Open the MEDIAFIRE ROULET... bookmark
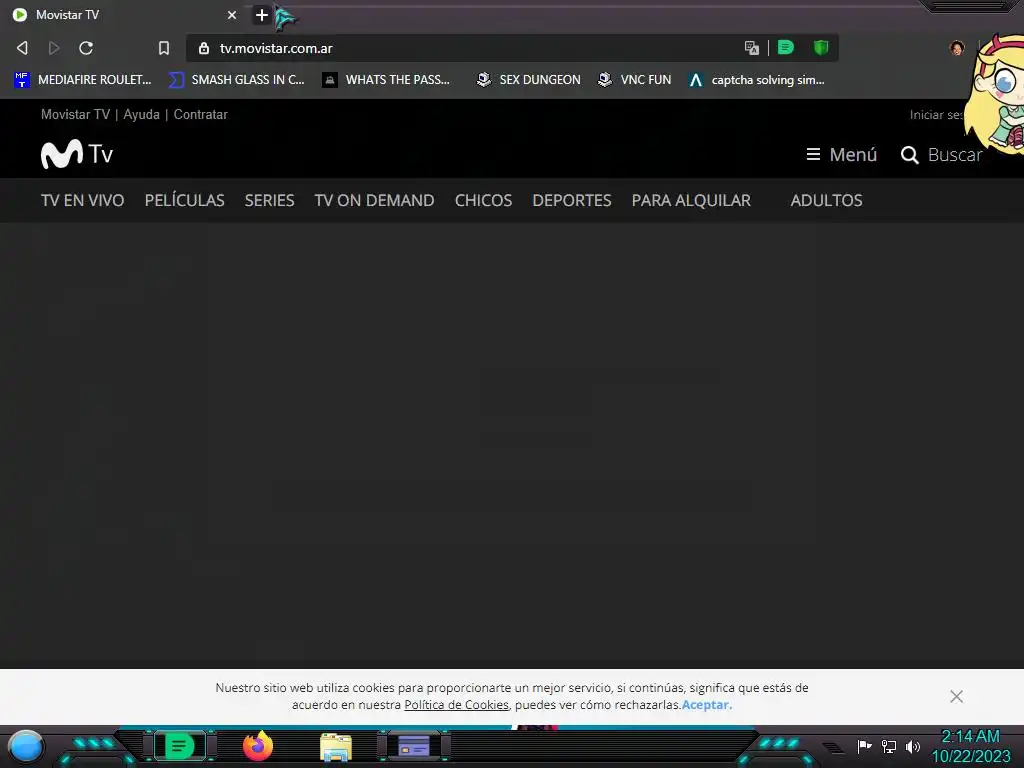Viewport: 1024px width, 768px height. 83,80
